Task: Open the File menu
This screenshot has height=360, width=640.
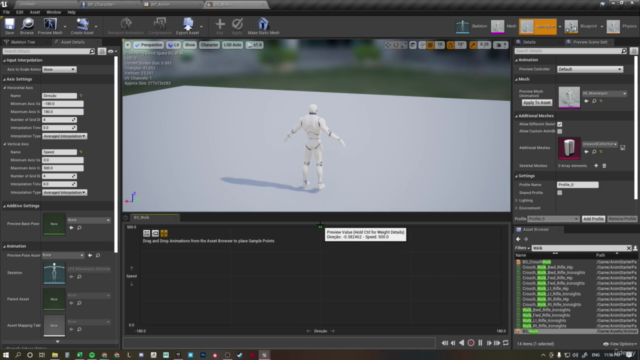Action: click(7, 12)
